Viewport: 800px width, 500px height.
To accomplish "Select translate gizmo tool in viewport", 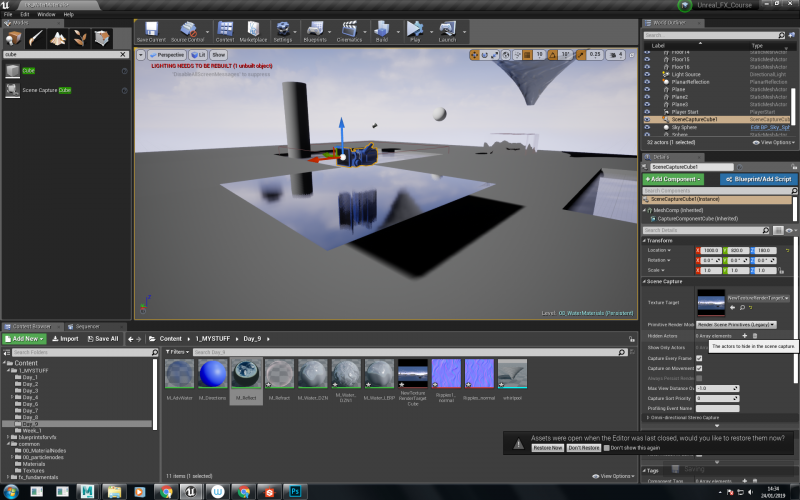I will [x=474, y=55].
